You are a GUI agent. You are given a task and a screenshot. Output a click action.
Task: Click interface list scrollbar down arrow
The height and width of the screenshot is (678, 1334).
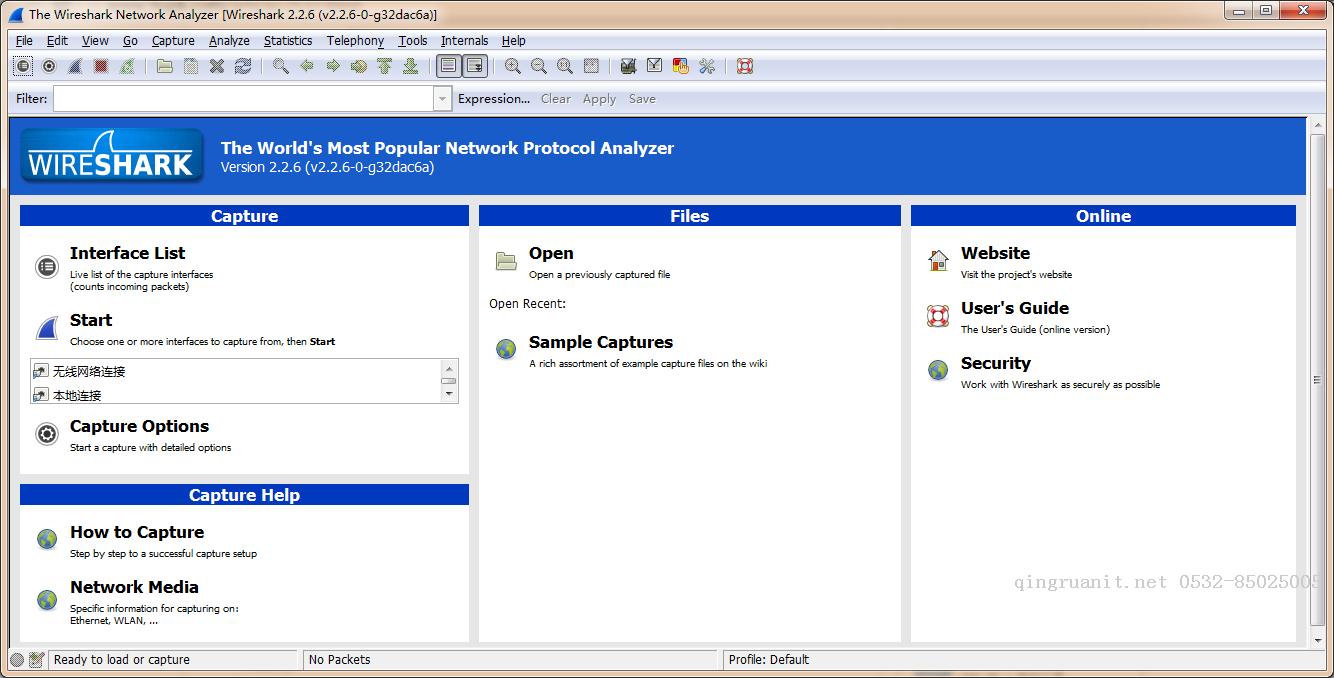coord(449,394)
